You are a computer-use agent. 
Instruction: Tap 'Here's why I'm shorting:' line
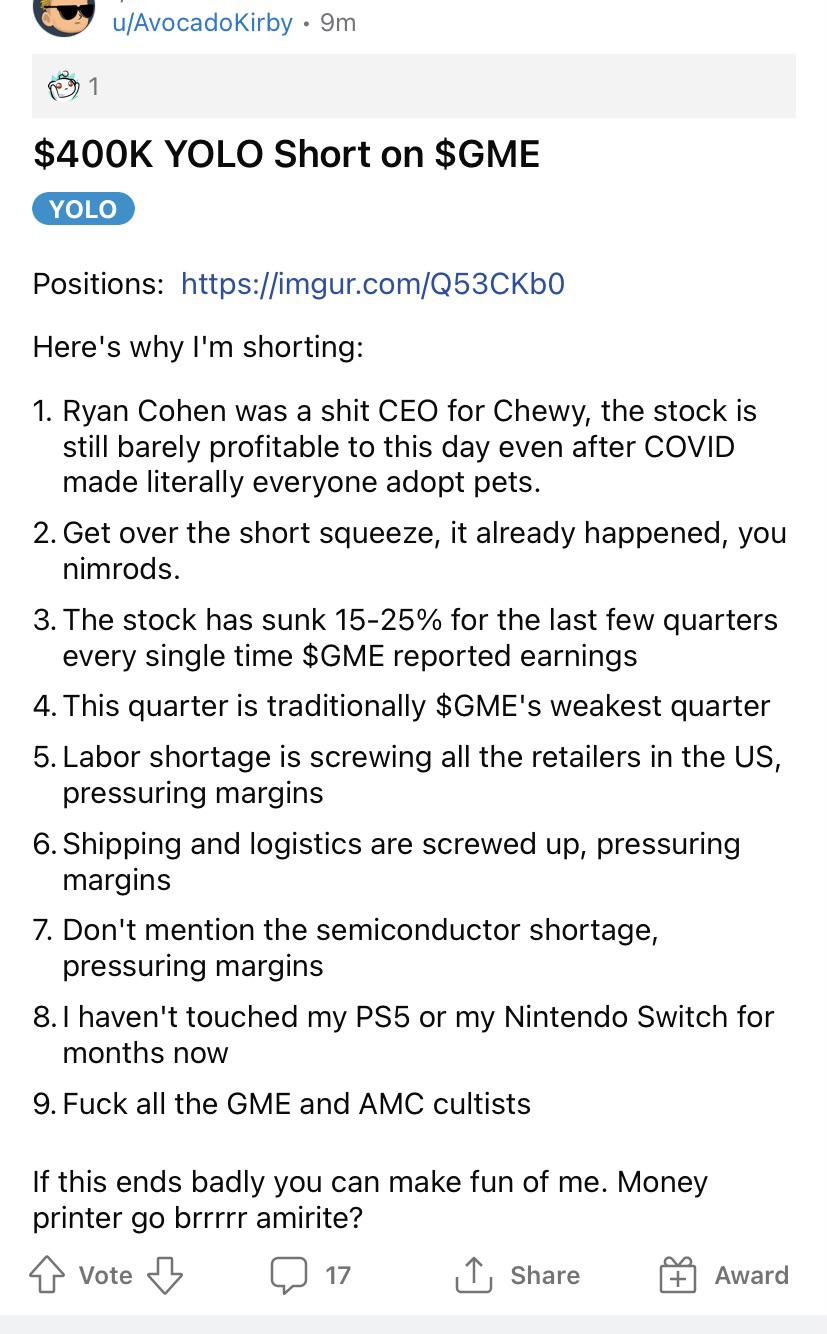[198, 347]
